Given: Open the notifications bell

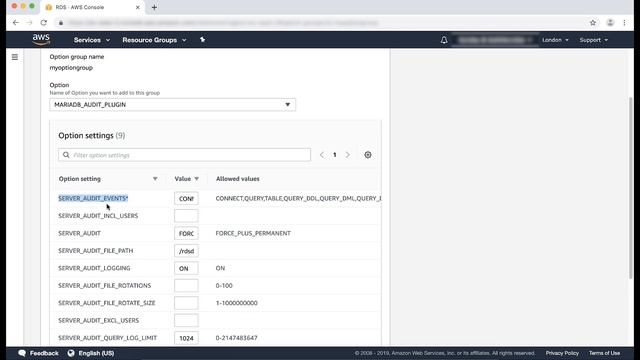Looking at the screenshot, I should [x=444, y=40].
